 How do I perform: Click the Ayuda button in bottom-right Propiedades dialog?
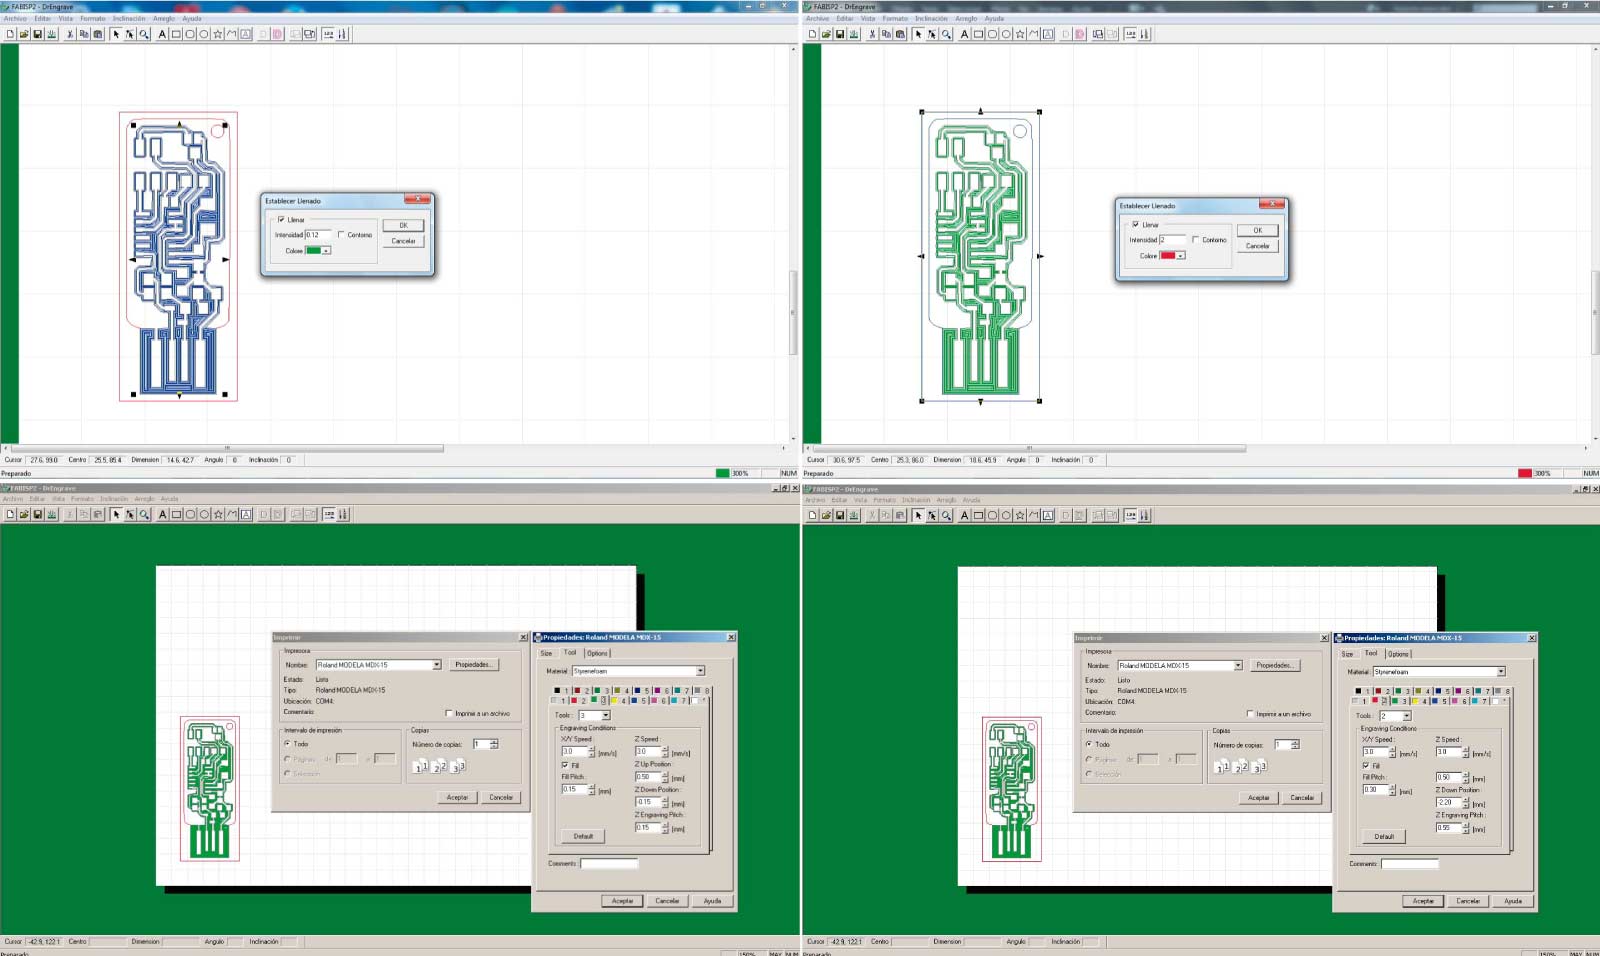tap(1513, 901)
